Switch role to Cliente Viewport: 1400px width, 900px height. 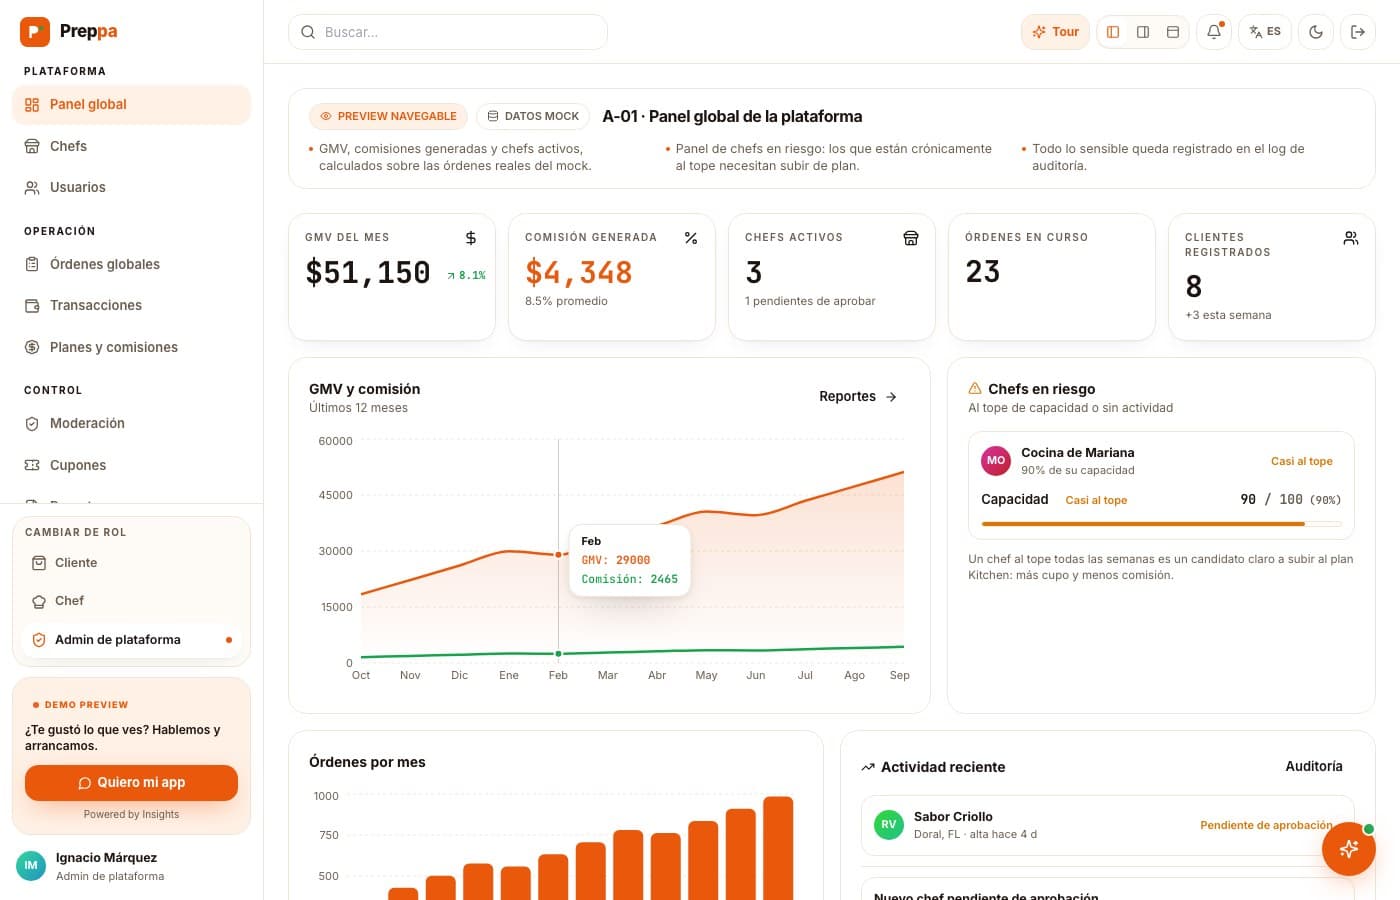pos(131,563)
